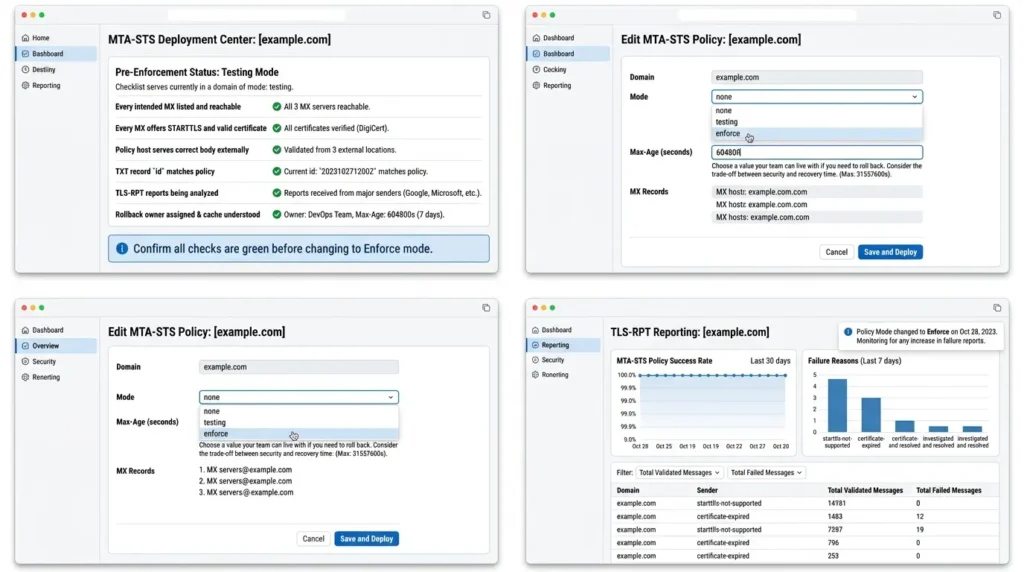The width and height of the screenshot is (1024, 572).
Task: Click failed messages cell showing 19
Action: [x=920, y=530]
